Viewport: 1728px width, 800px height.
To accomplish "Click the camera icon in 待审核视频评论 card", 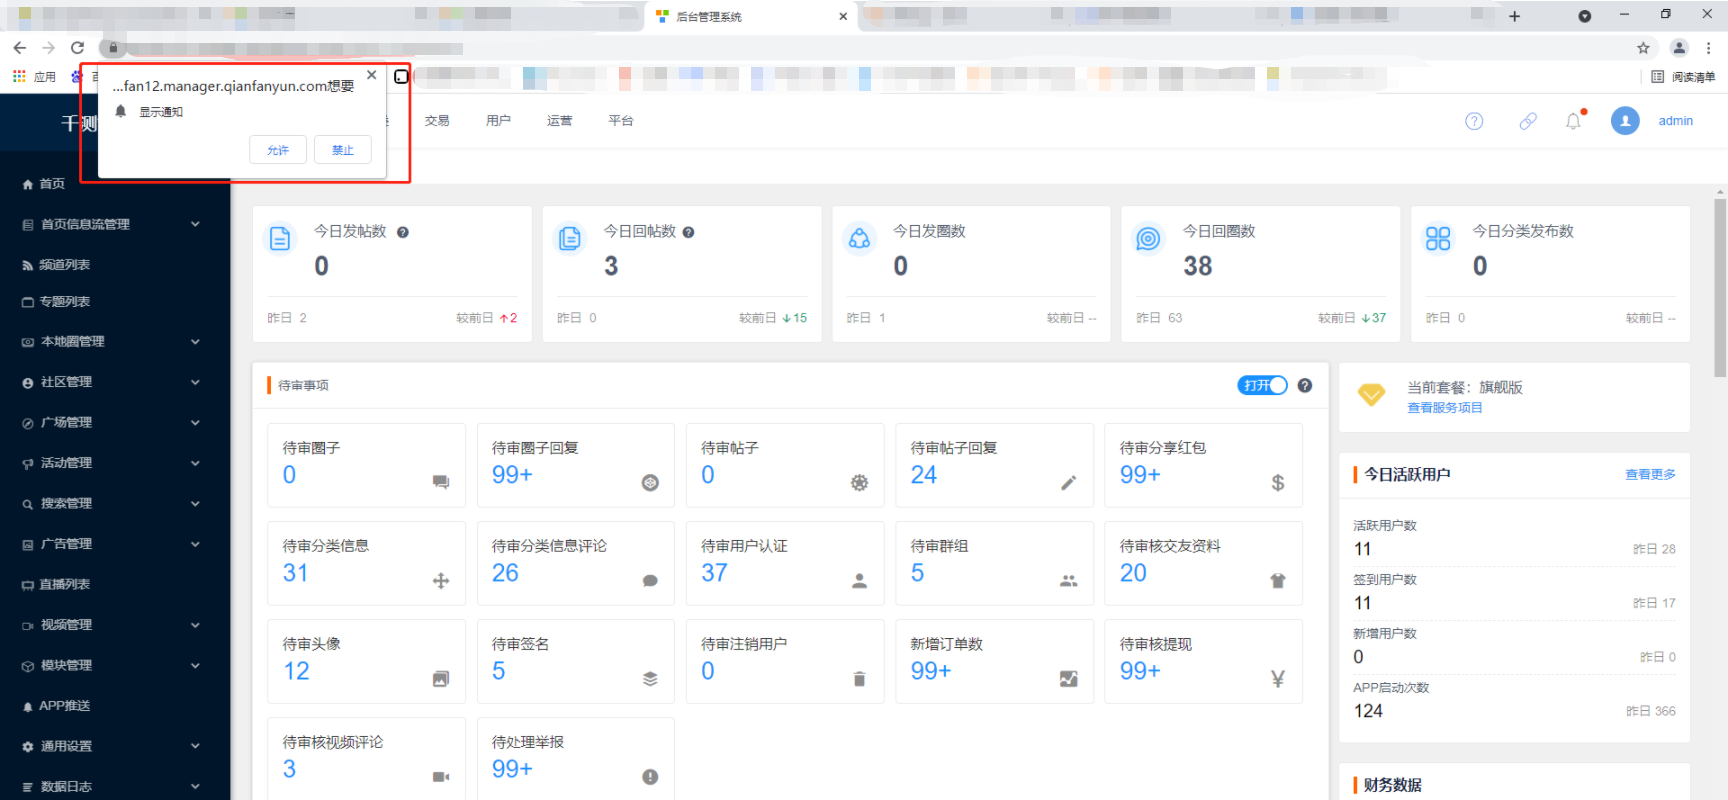I will click(x=441, y=777).
